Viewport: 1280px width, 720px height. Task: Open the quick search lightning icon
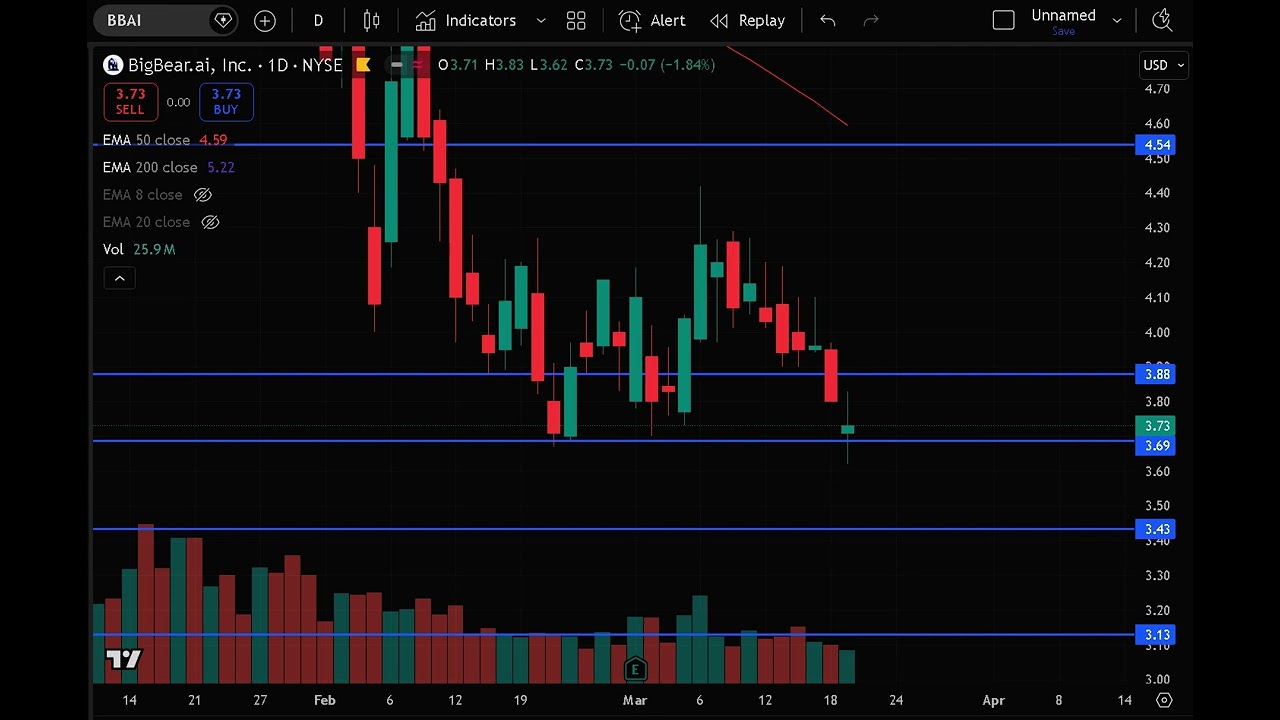click(x=1162, y=20)
